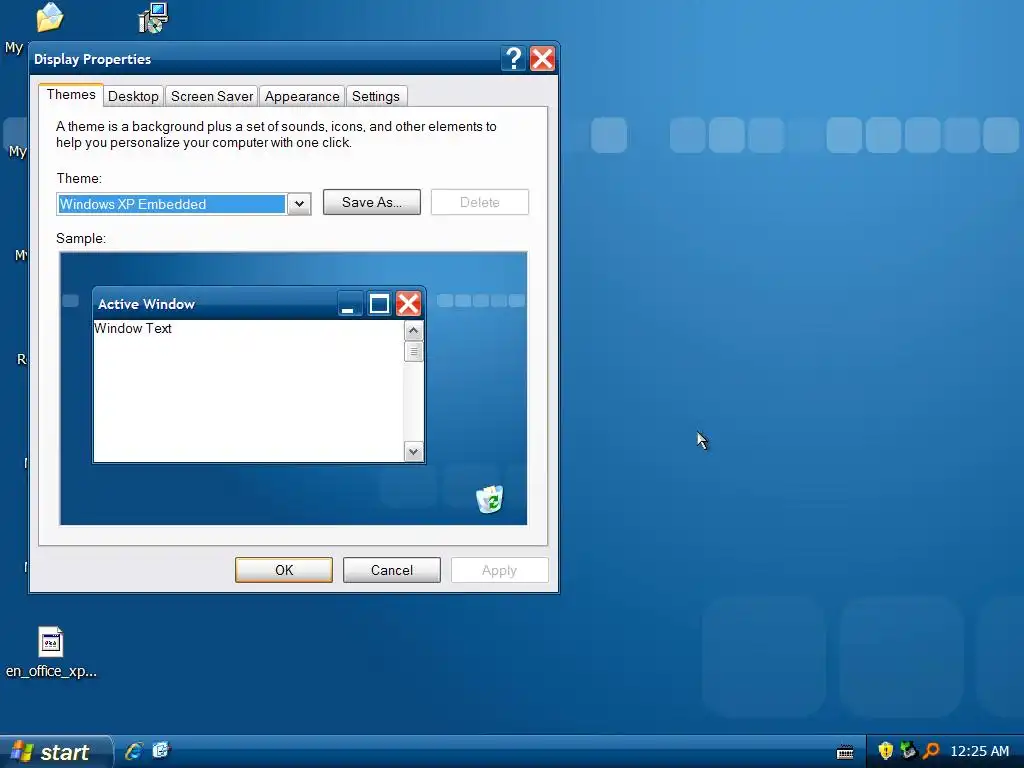Open the Start menu
Screen dimensions: 1024x768
point(54,752)
